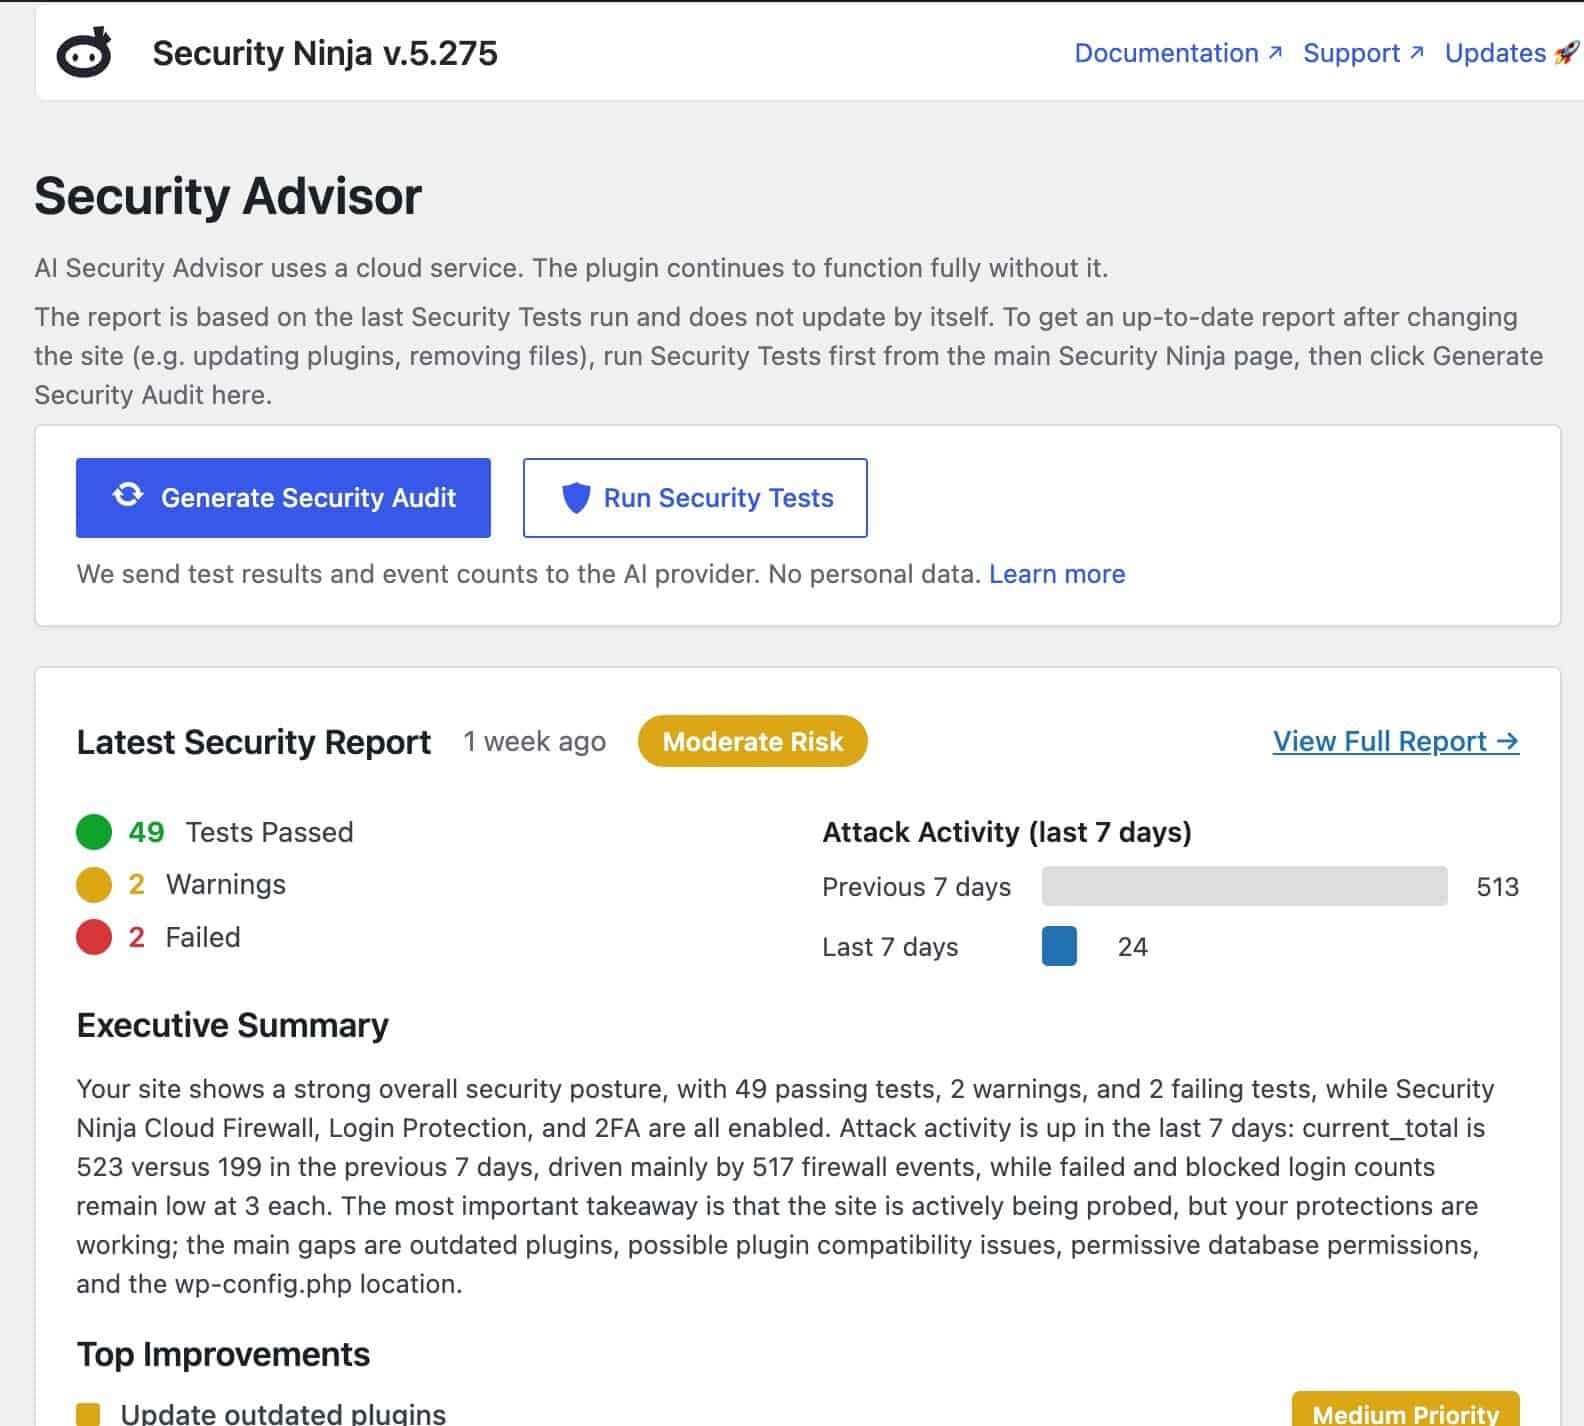Follow the Learn more link
Image resolution: width=1584 pixels, height=1426 pixels.
point(1057,574)
